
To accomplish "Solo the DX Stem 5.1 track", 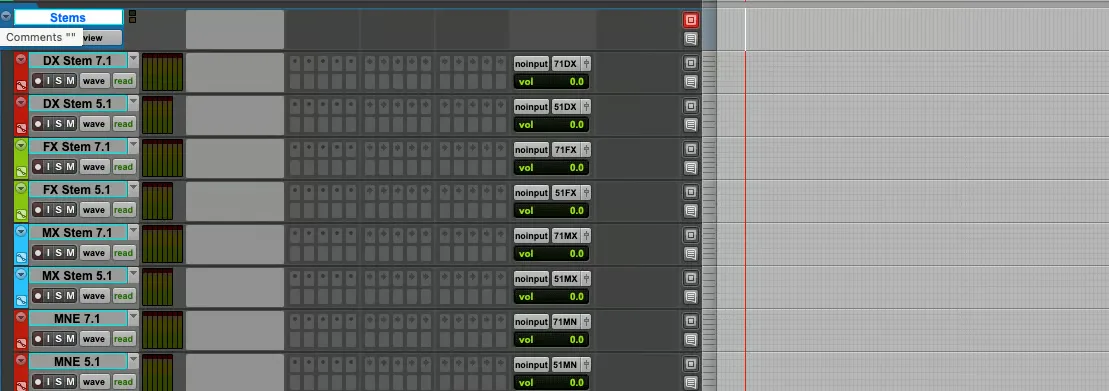I will [x=59, y=124].
